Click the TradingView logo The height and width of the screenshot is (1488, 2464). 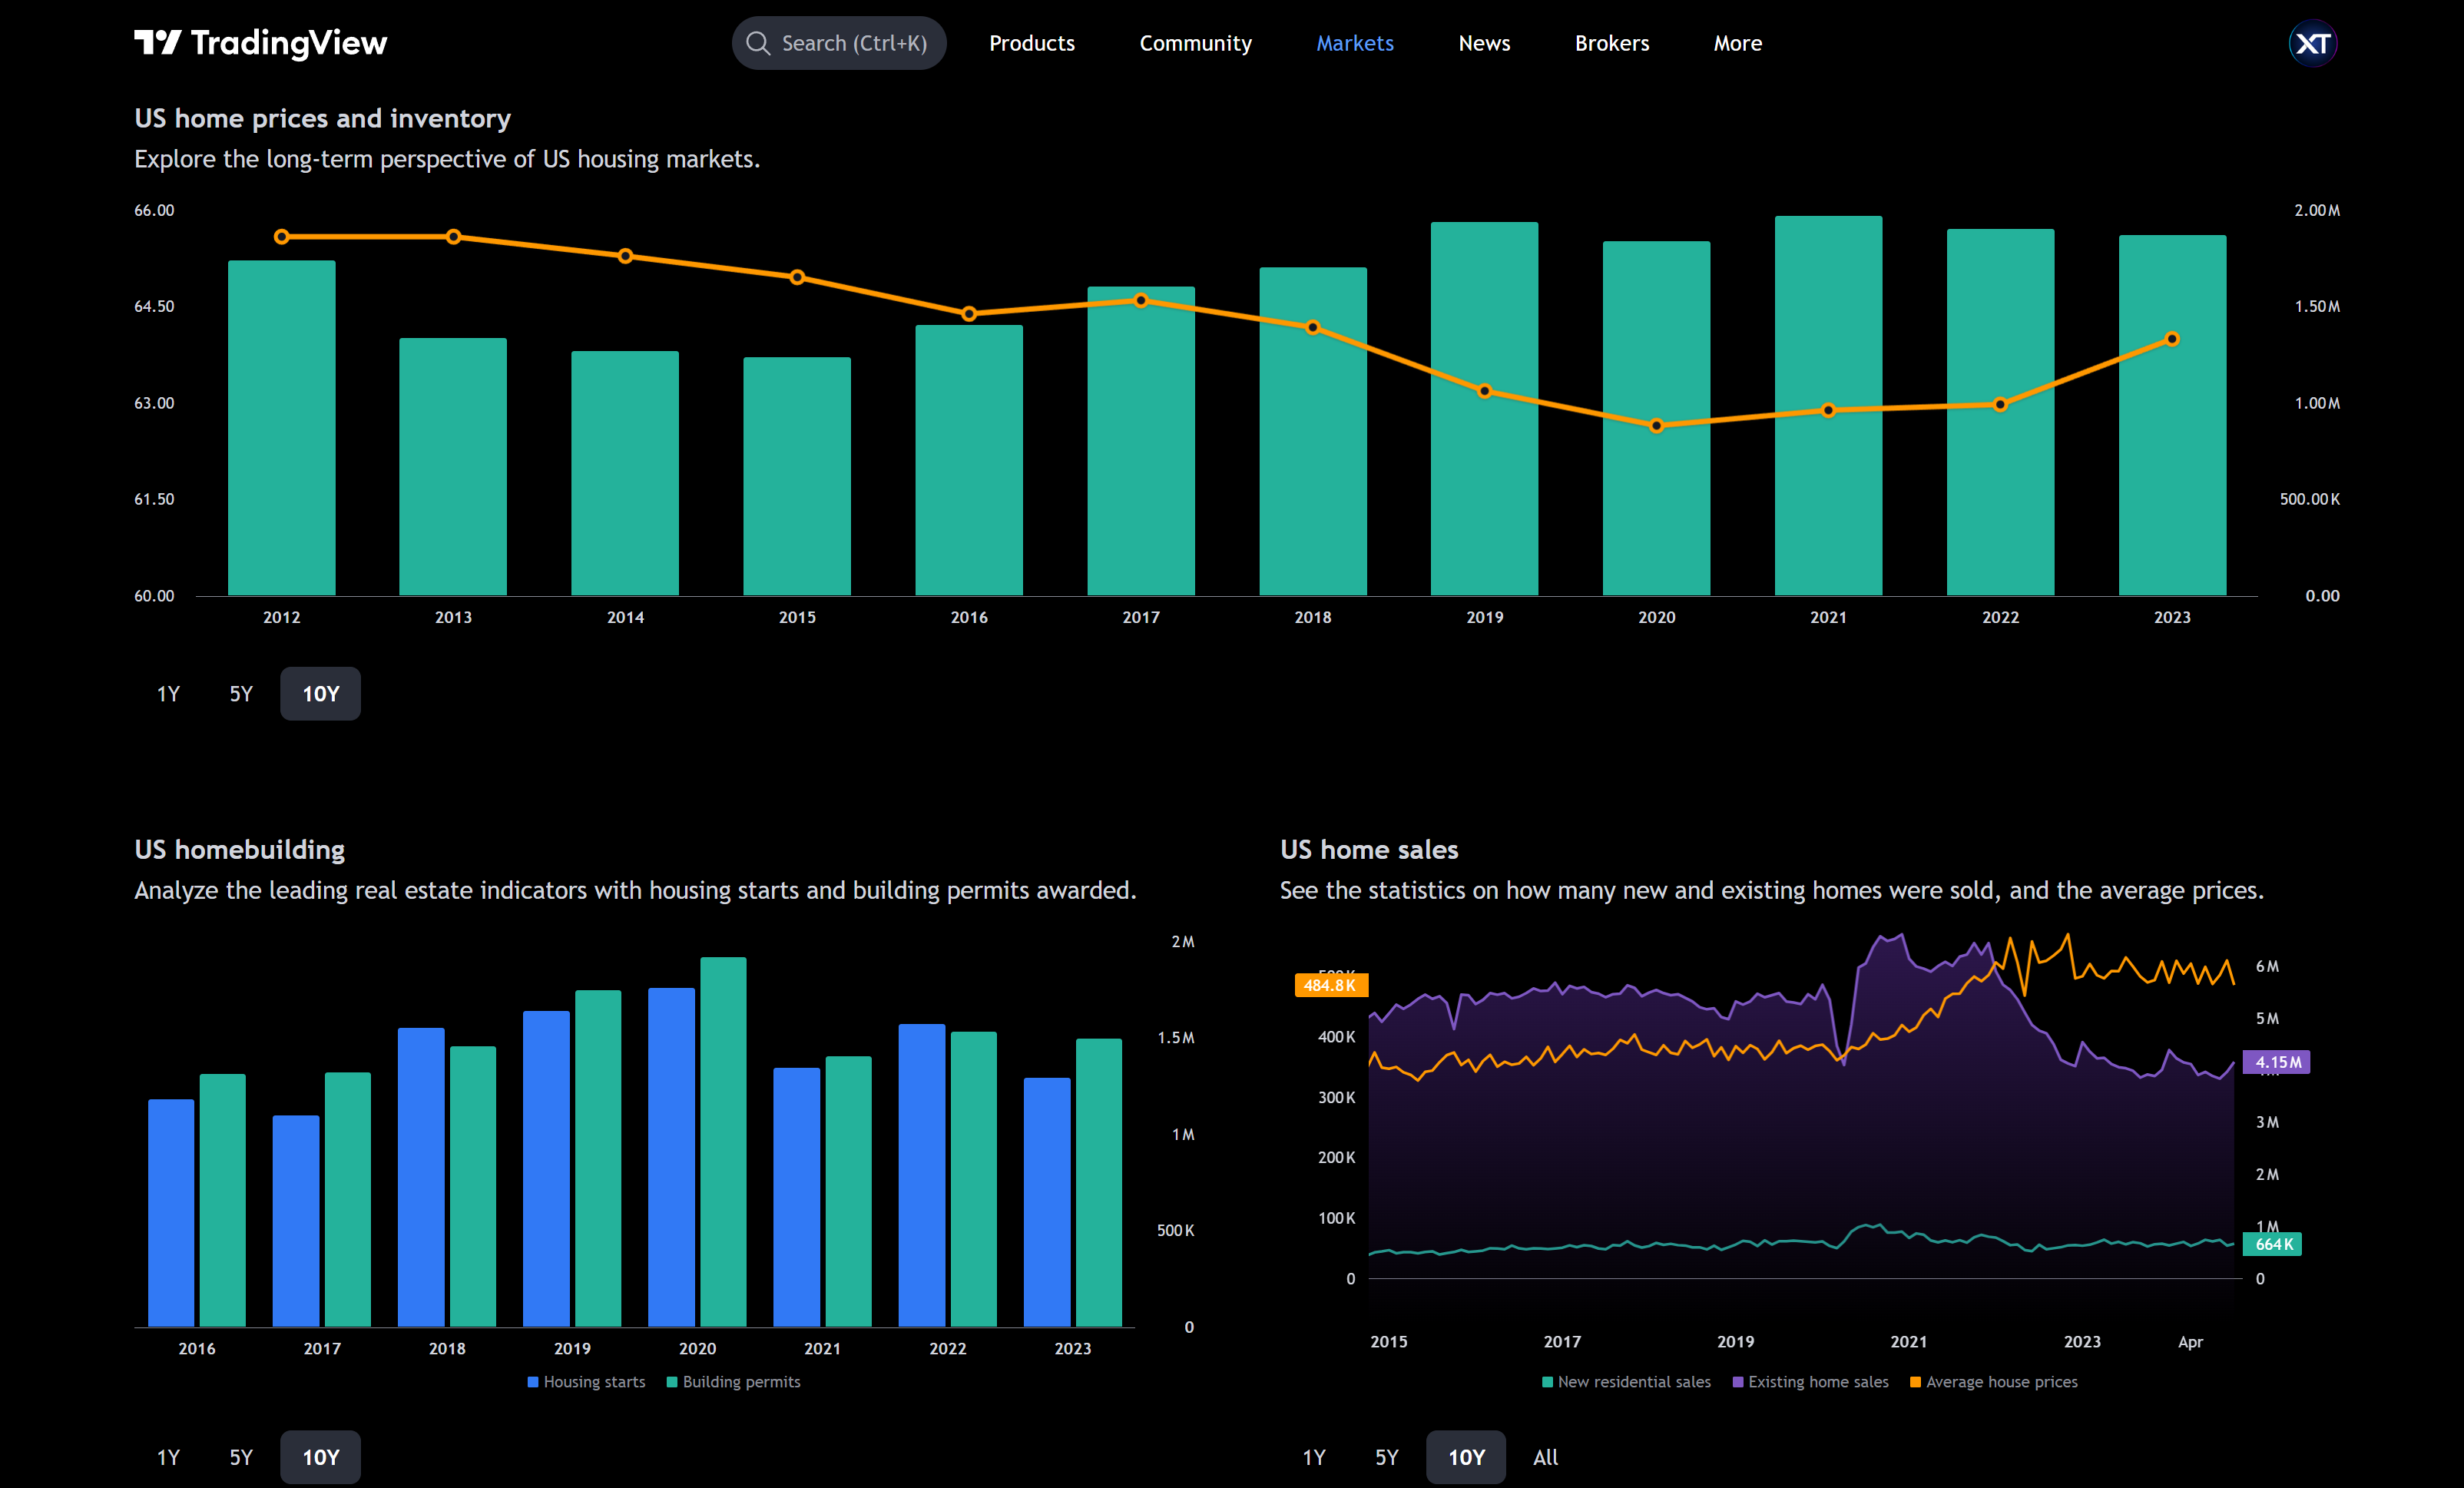click(x=260, y=43)
